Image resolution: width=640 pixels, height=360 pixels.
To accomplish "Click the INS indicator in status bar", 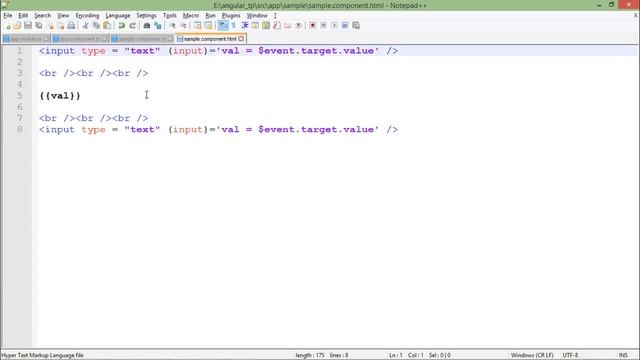I will coord(623,355).
